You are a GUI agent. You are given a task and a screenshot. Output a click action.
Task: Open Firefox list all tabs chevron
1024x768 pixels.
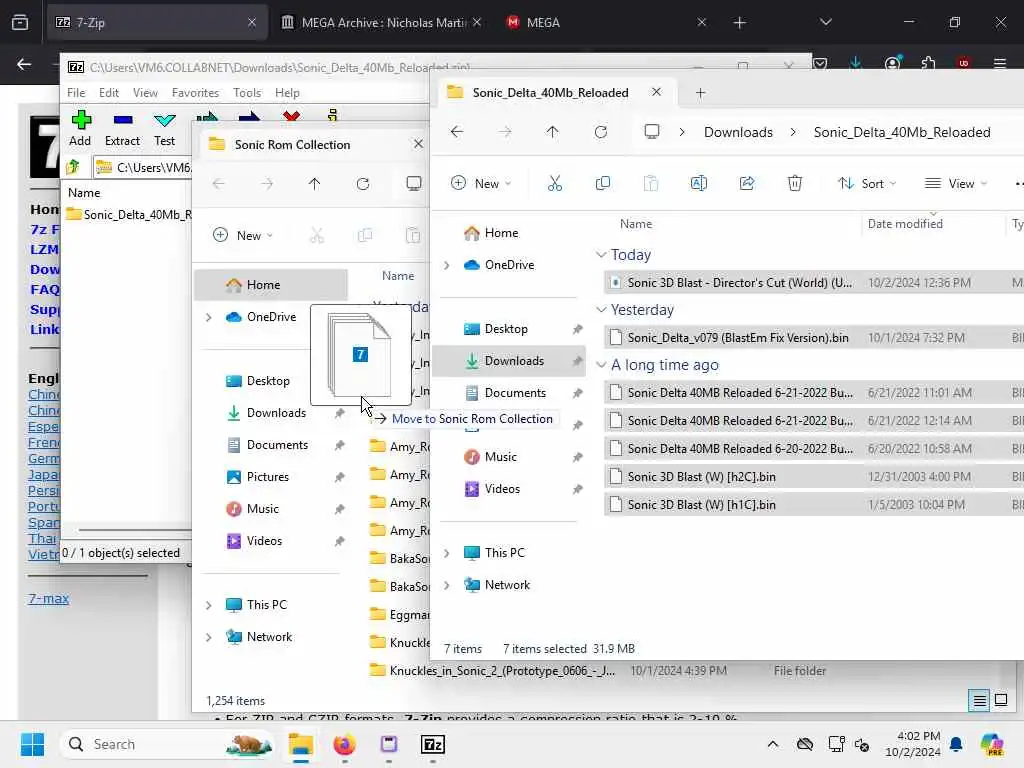pos(825,22)
